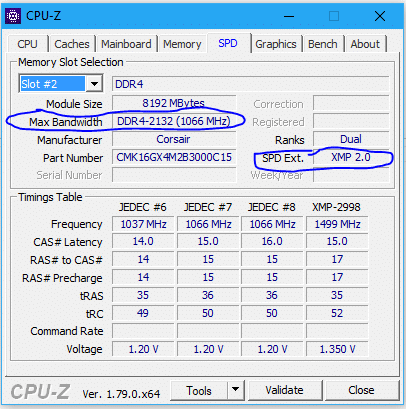Click the XMP-2998 tRC value 52
This screenshot has height=409, width=406.
pyautogui.click(x=337, y=313)
